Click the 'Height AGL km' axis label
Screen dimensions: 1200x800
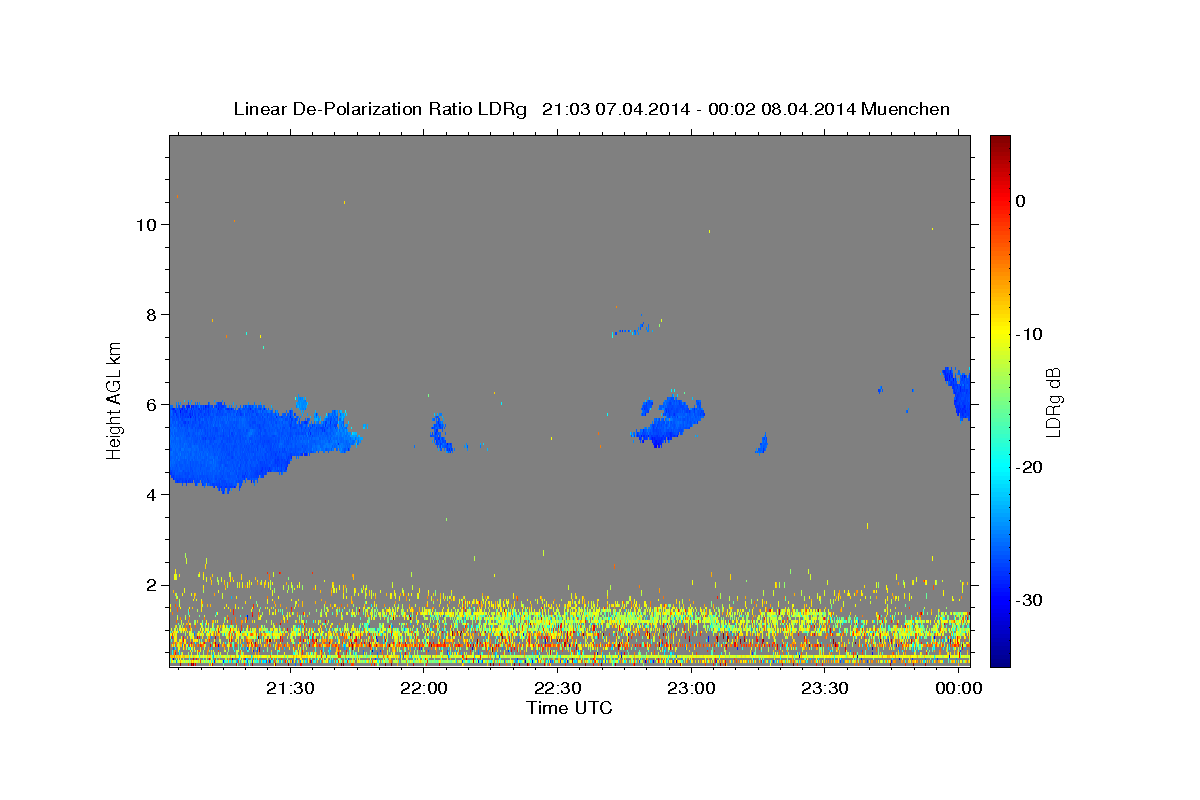point(115,400)
